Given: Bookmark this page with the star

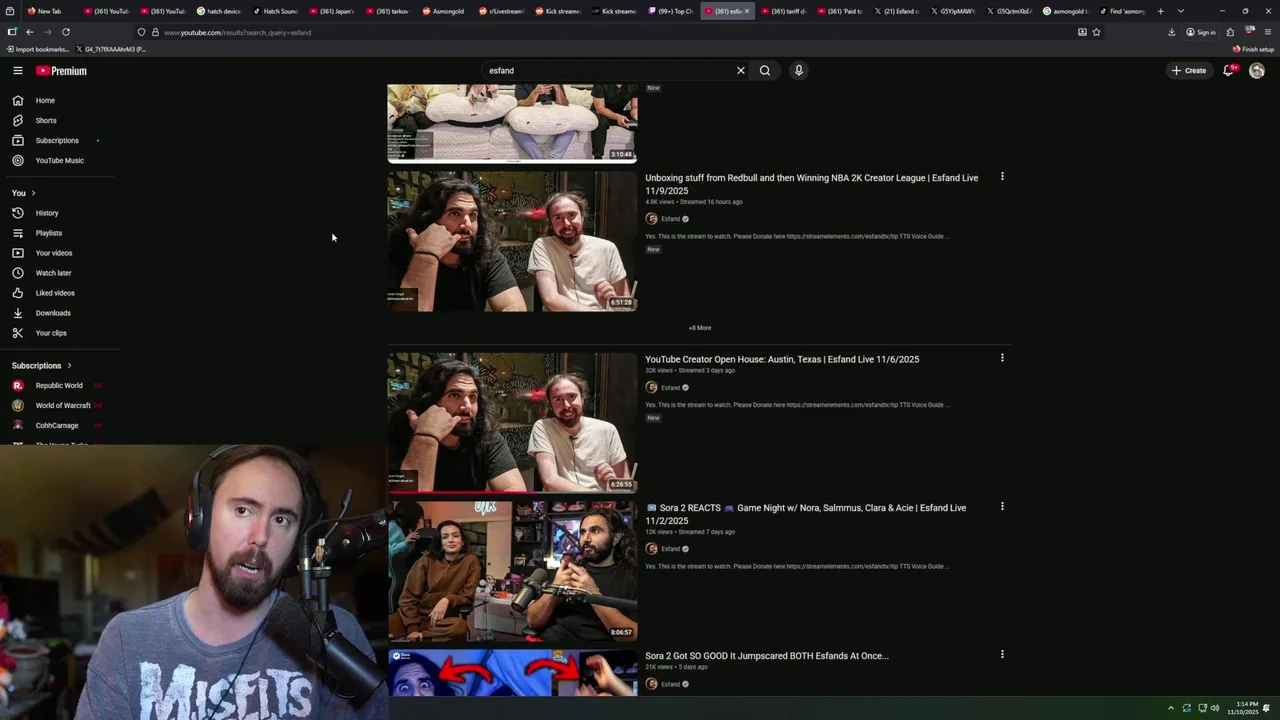Looking at the screenshot, I should [x=1097, y=32].
